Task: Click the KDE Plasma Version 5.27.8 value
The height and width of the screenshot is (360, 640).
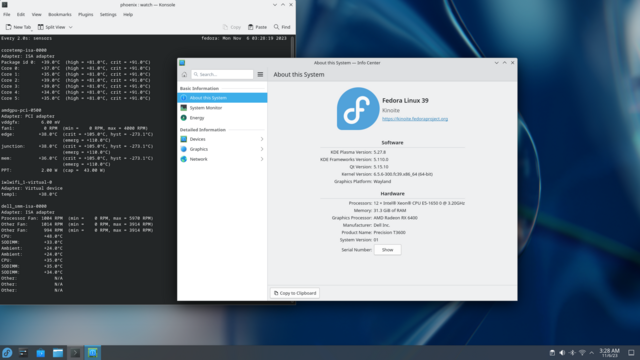Action: [x=380, y=152]
